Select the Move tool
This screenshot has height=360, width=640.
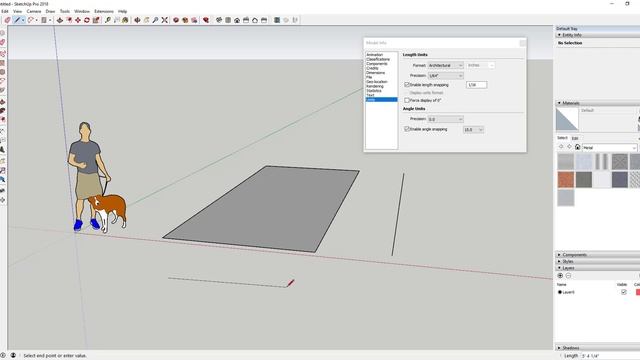(x=78, y=20)
